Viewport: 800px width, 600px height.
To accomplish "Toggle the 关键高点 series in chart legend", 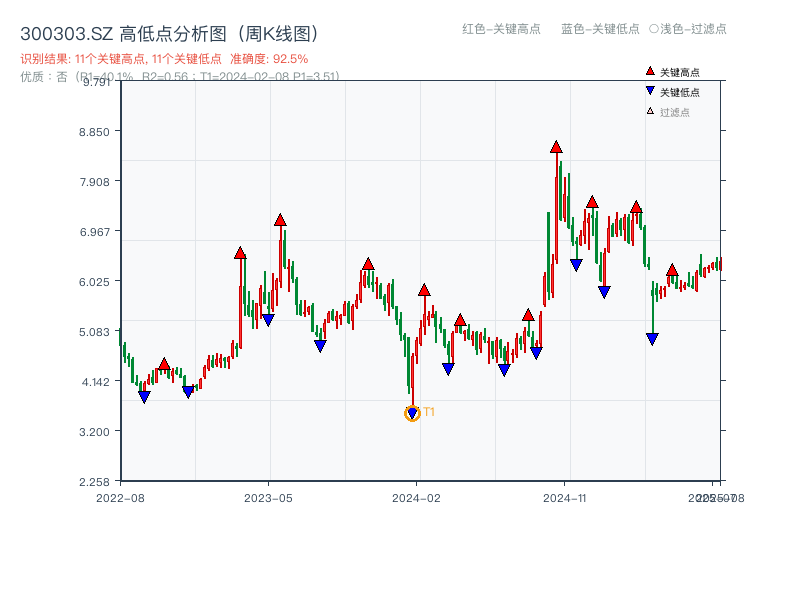I will (672, 72).
